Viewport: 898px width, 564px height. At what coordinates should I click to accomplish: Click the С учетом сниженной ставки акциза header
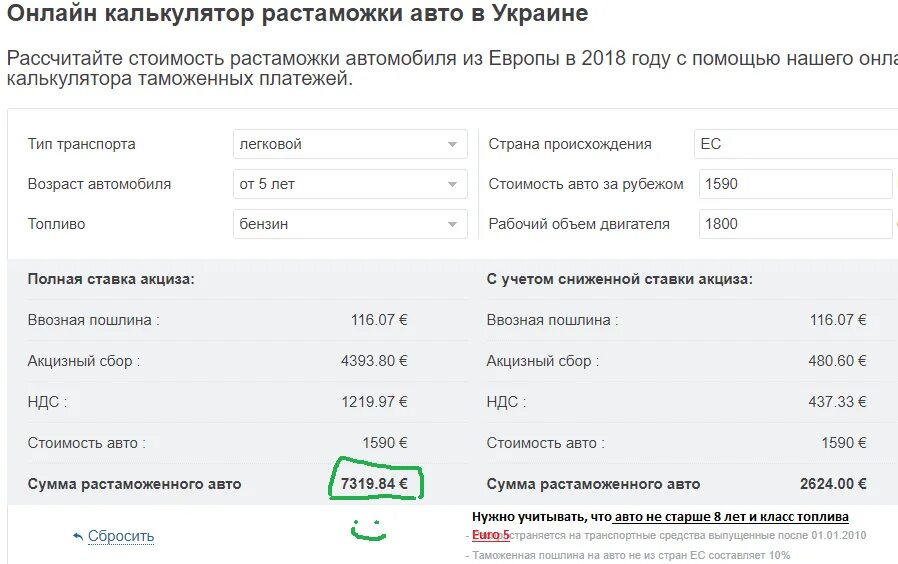point(620,279)
